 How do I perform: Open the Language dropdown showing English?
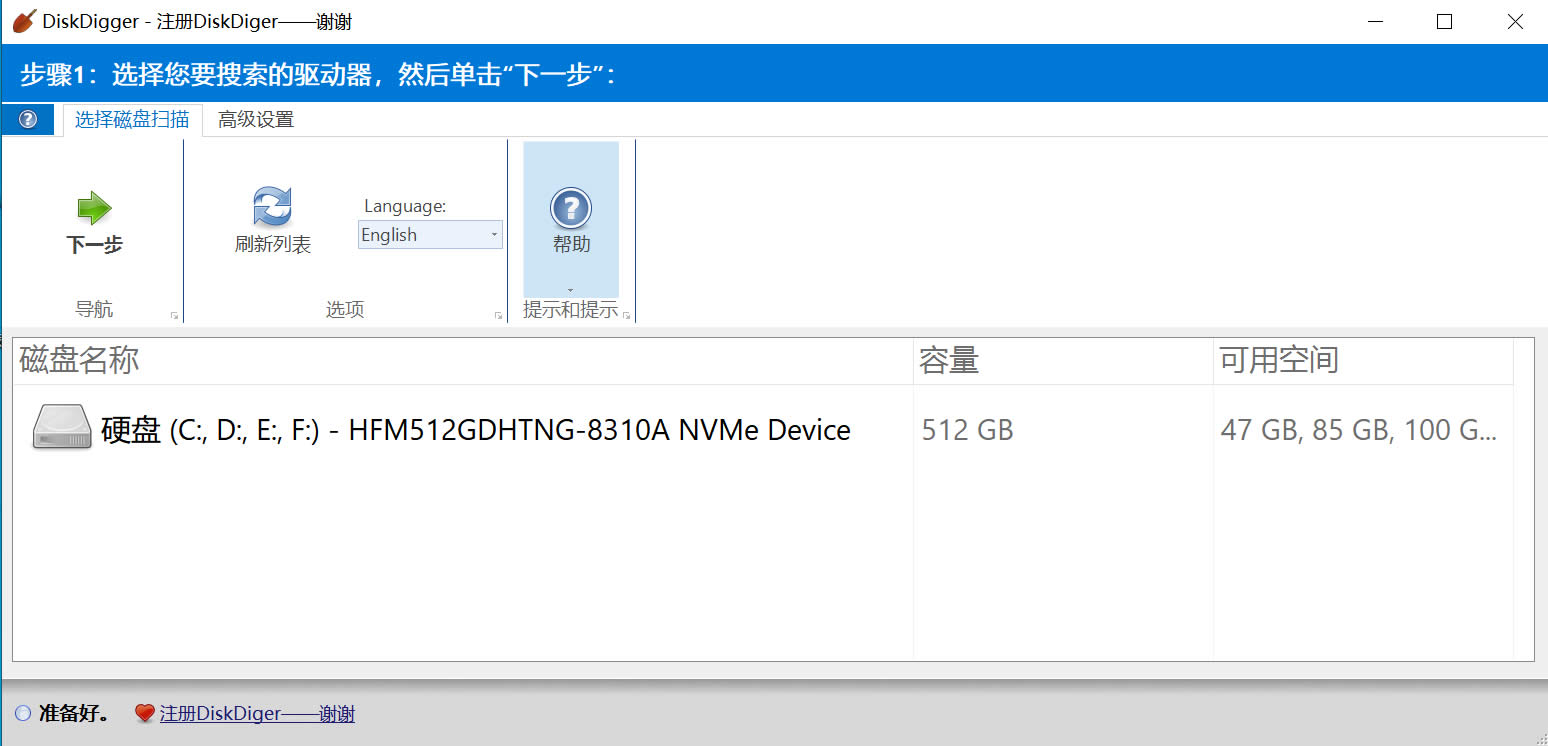click(x=430, y=235)
